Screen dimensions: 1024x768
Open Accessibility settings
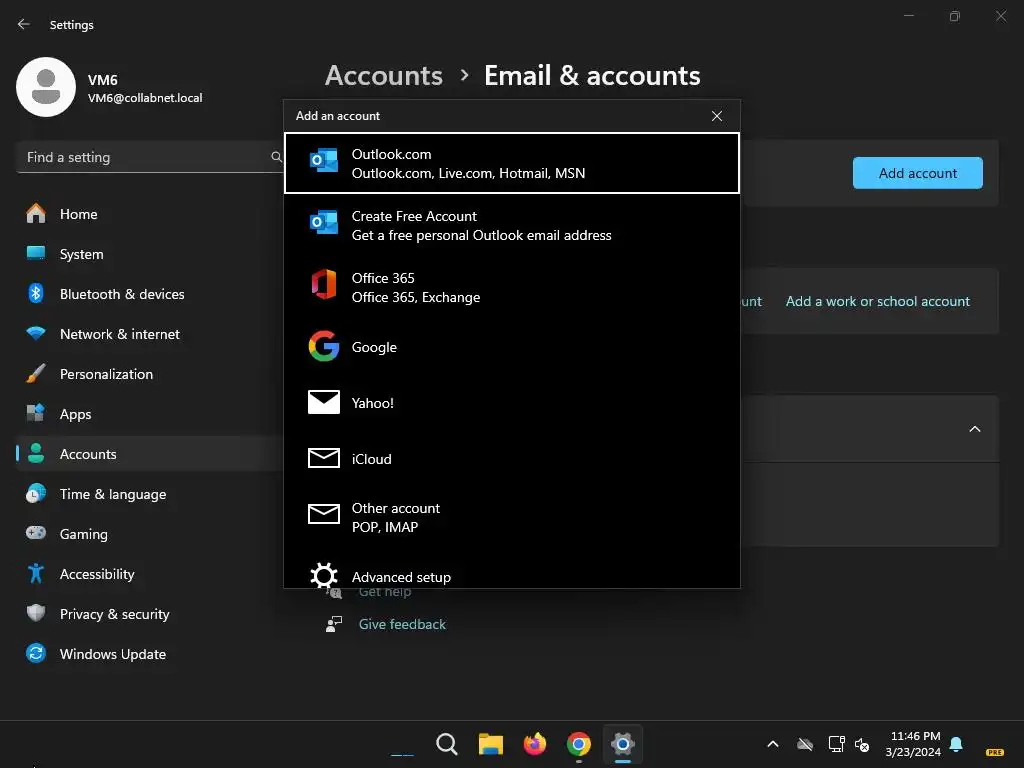150,574
